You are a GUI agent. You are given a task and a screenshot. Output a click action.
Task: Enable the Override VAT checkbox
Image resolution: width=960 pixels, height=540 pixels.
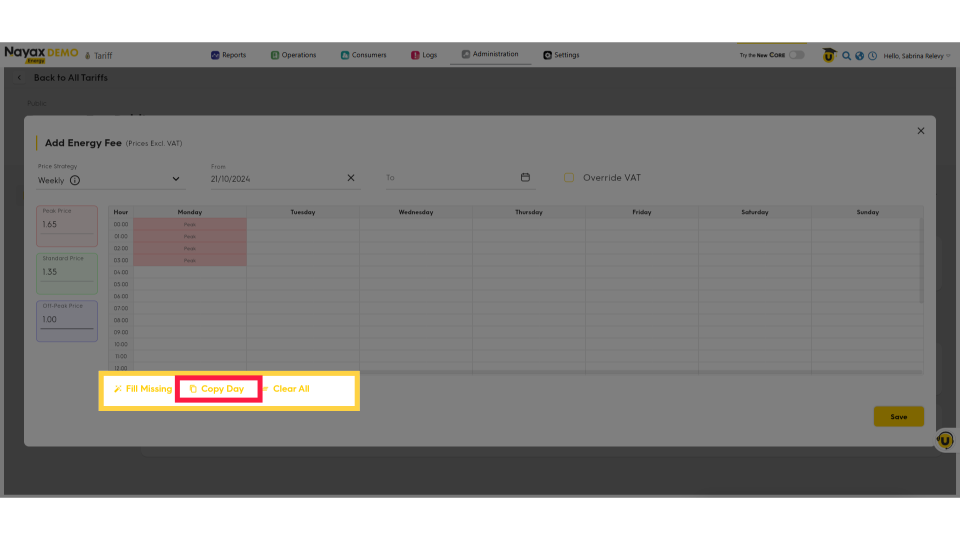pos(568,178)
